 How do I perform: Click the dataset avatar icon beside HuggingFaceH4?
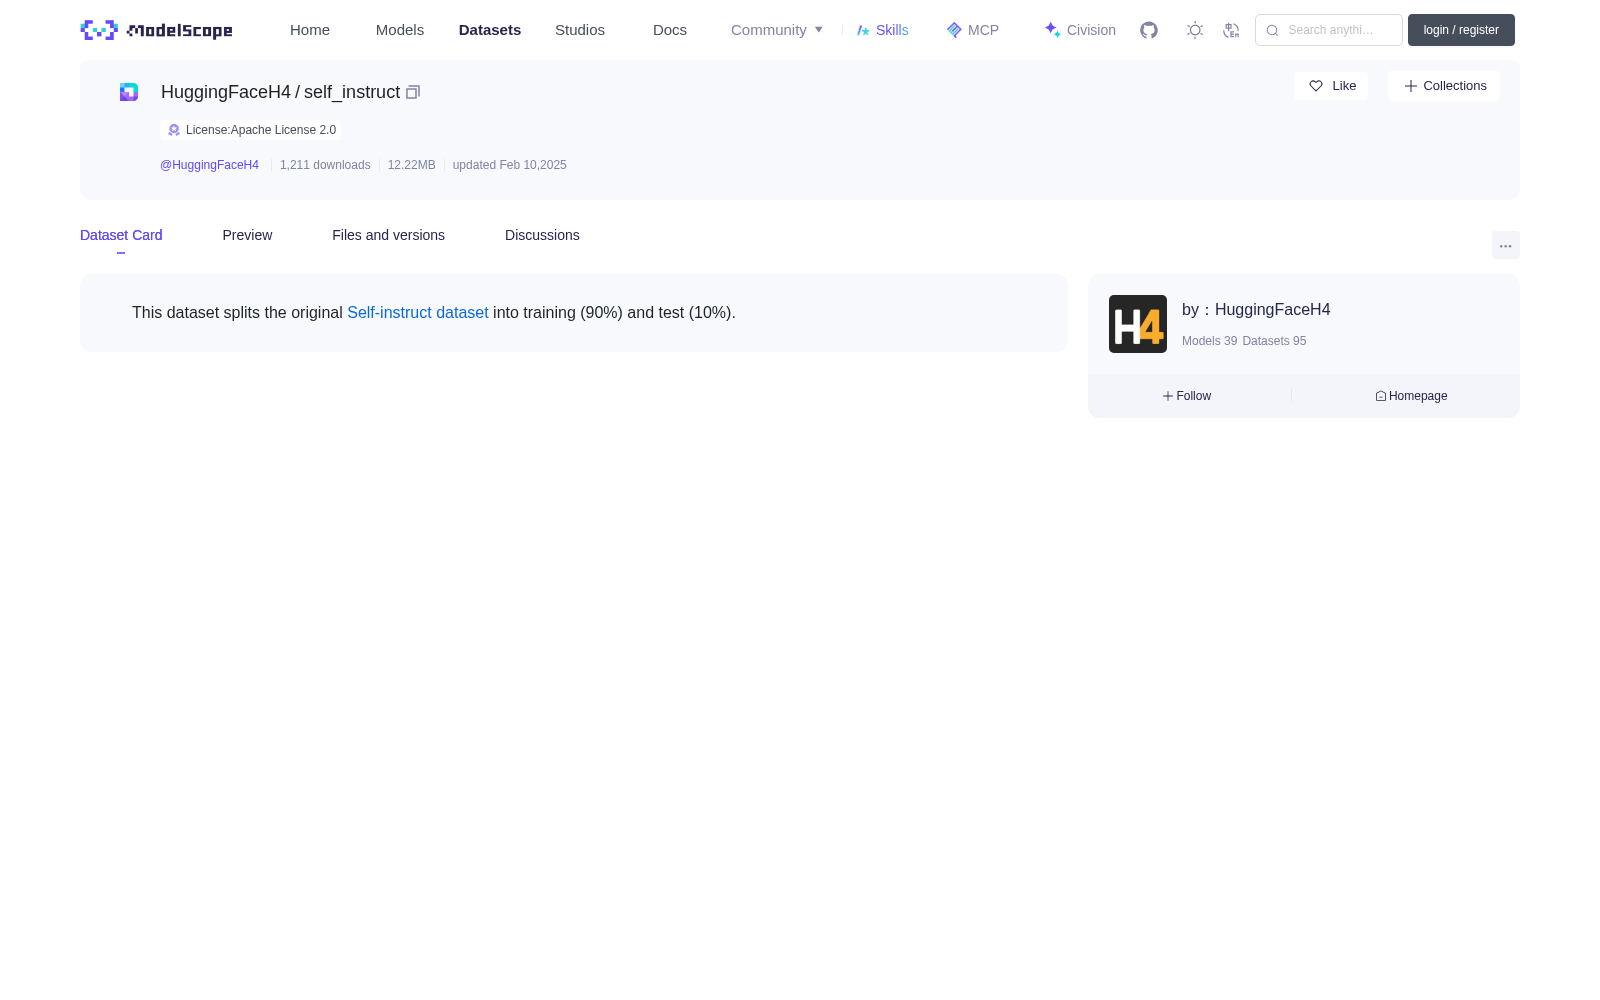pos(129,92)
